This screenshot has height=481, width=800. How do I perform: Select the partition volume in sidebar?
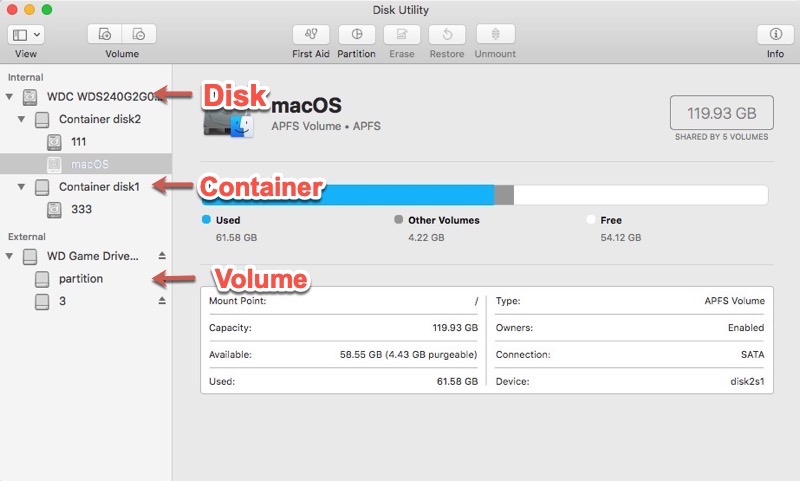[80, 279]
